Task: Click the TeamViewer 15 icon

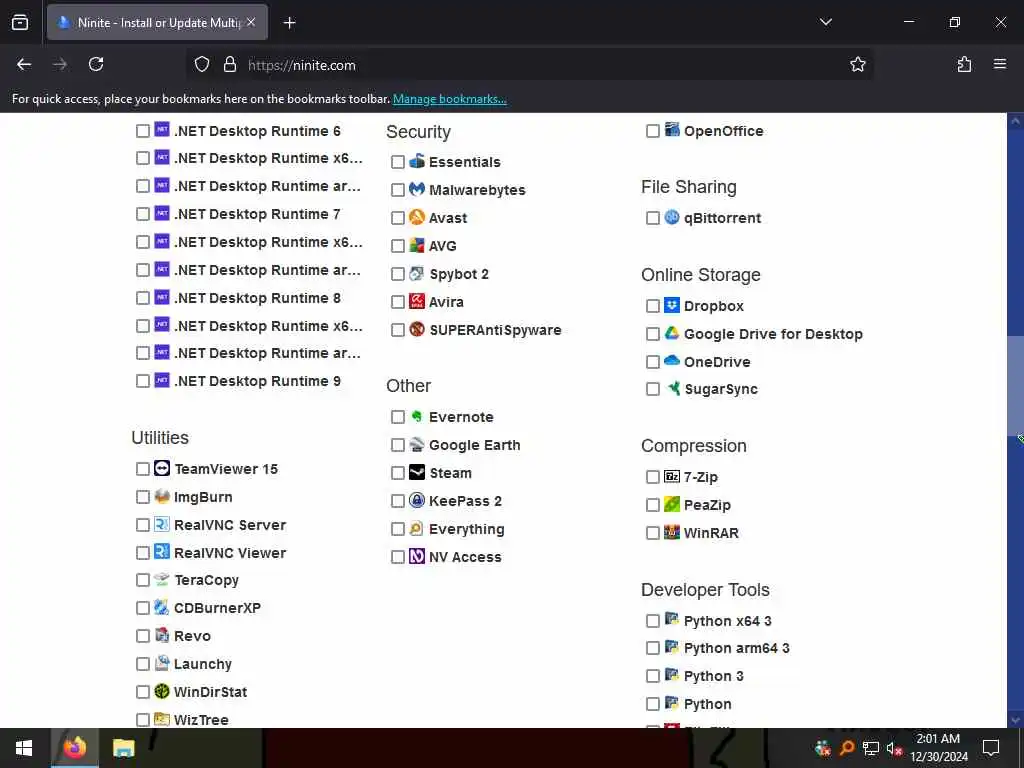Action: pos(162,468)
